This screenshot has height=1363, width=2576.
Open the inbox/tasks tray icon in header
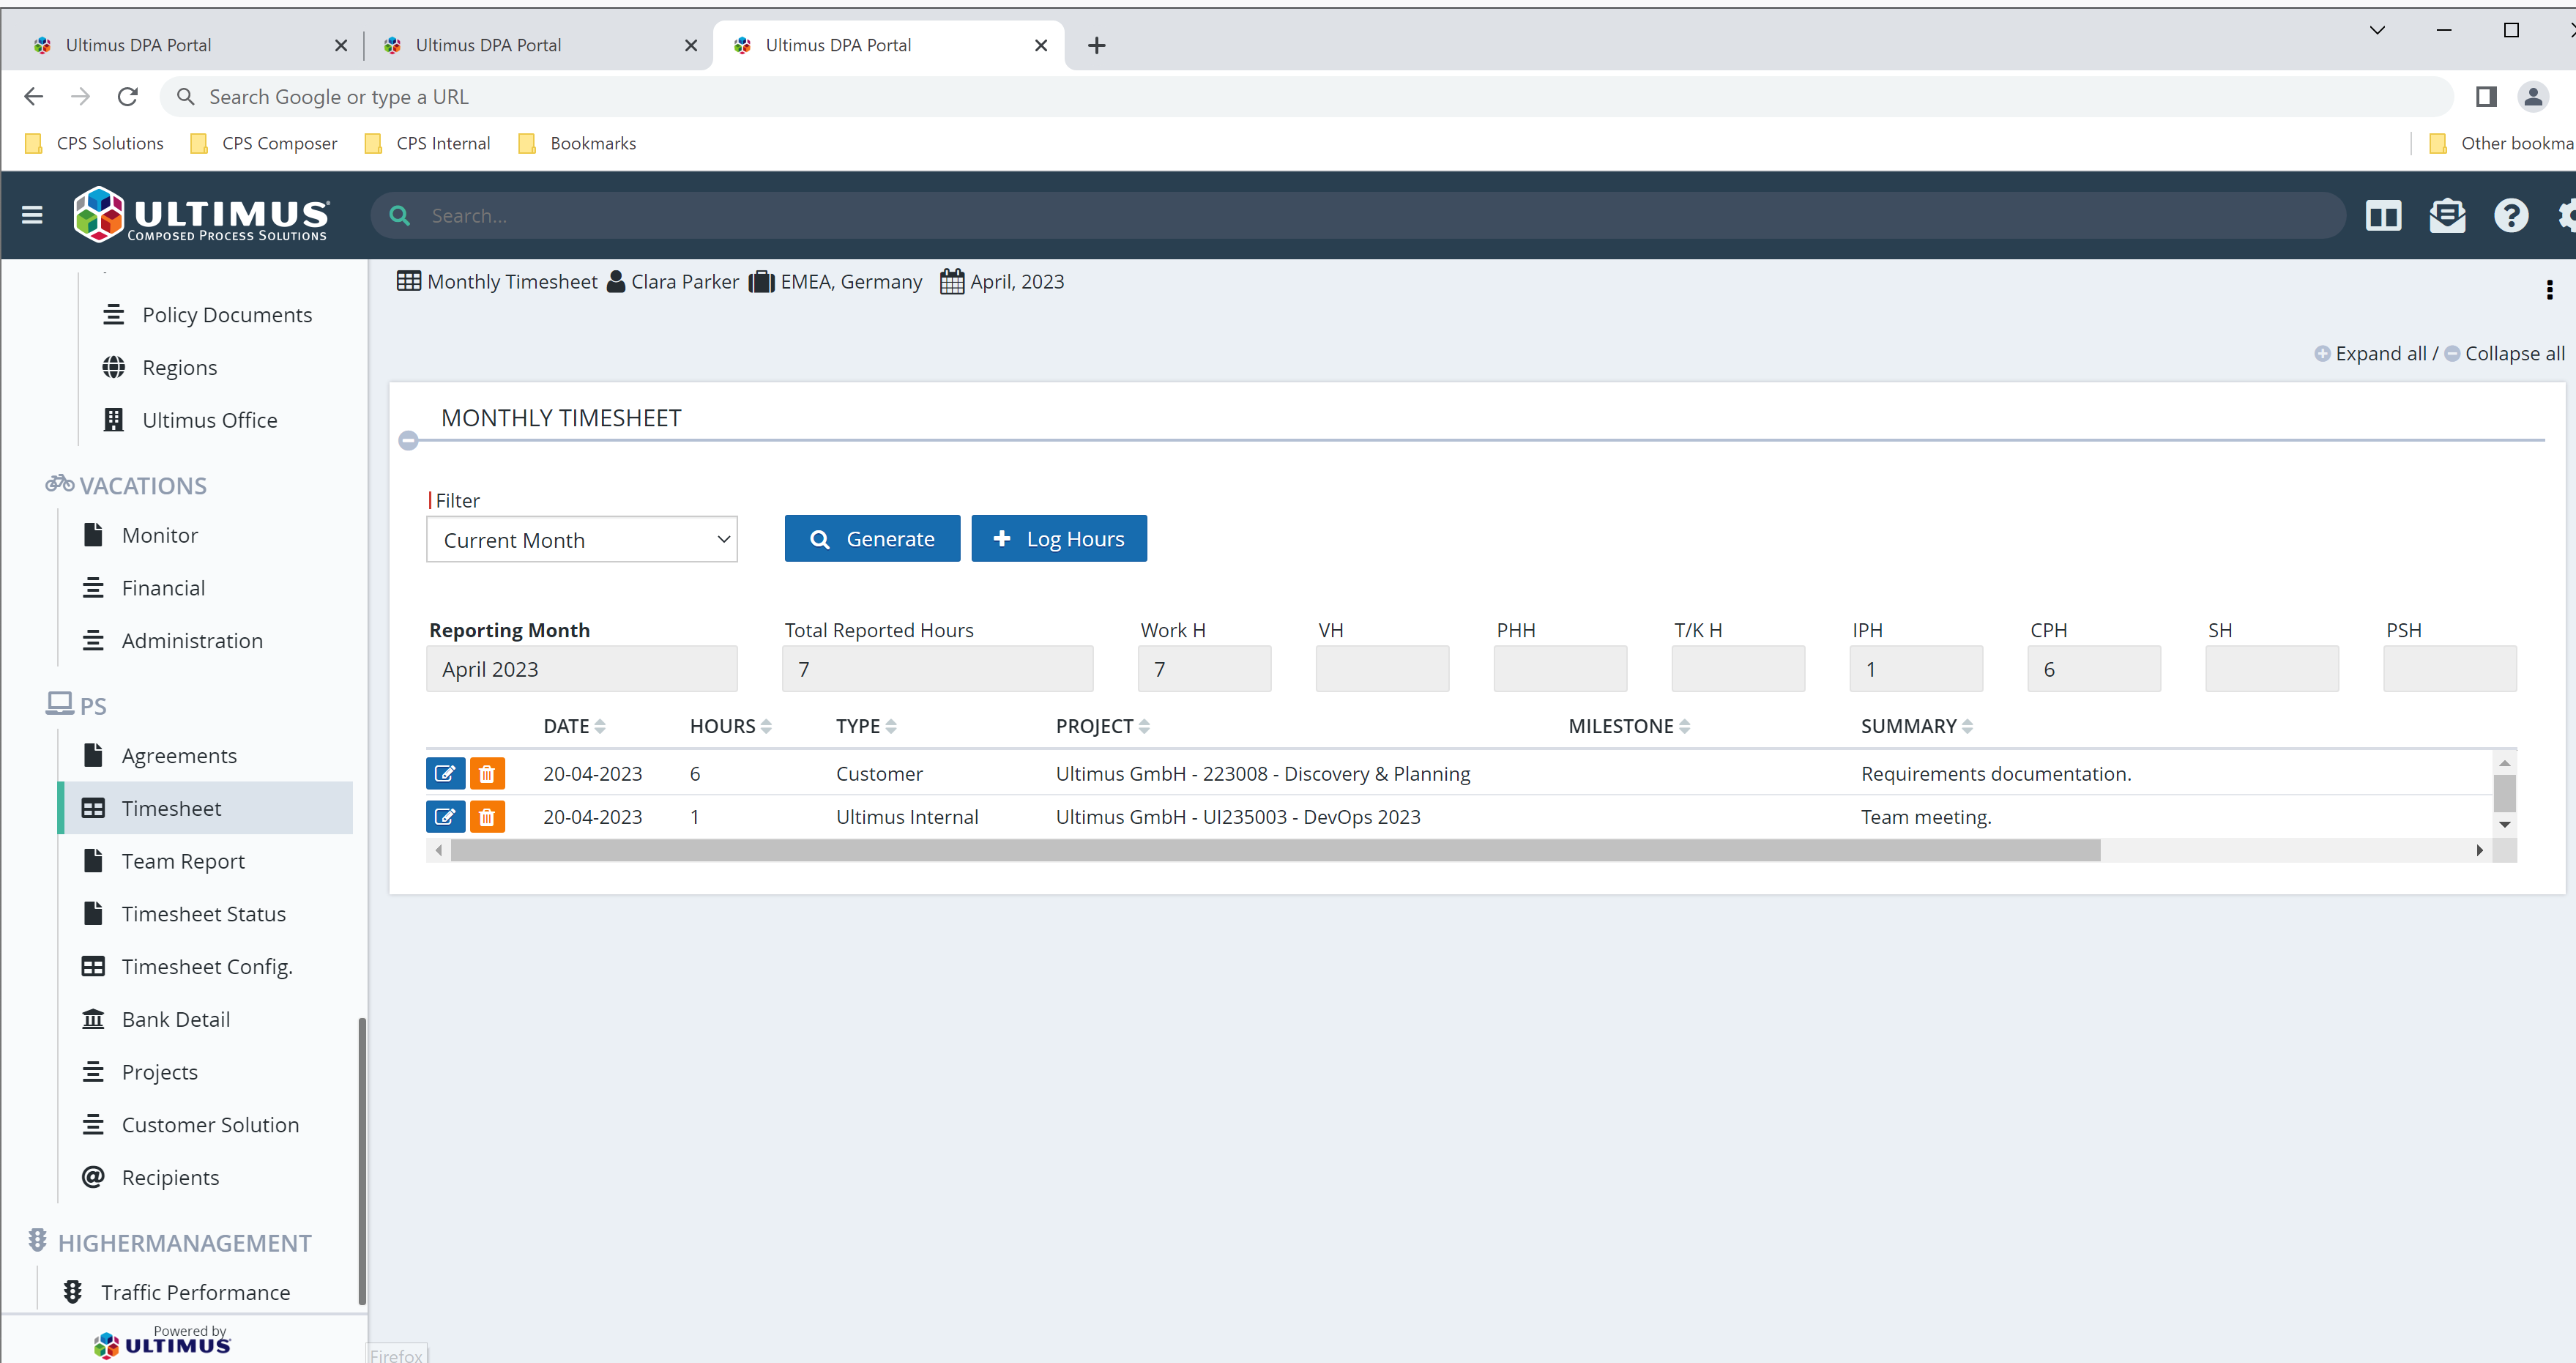tap(2447, 215)
